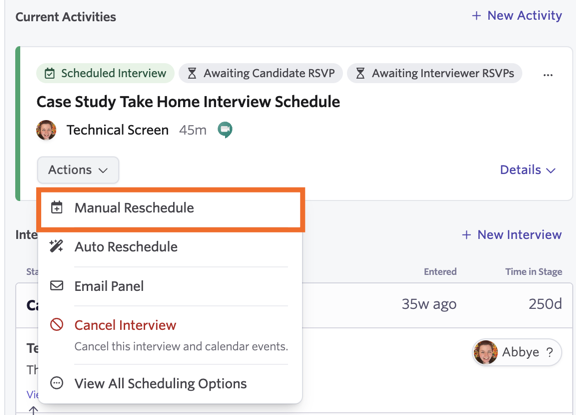Collapse the Actions dropdown button

point(78,170)
